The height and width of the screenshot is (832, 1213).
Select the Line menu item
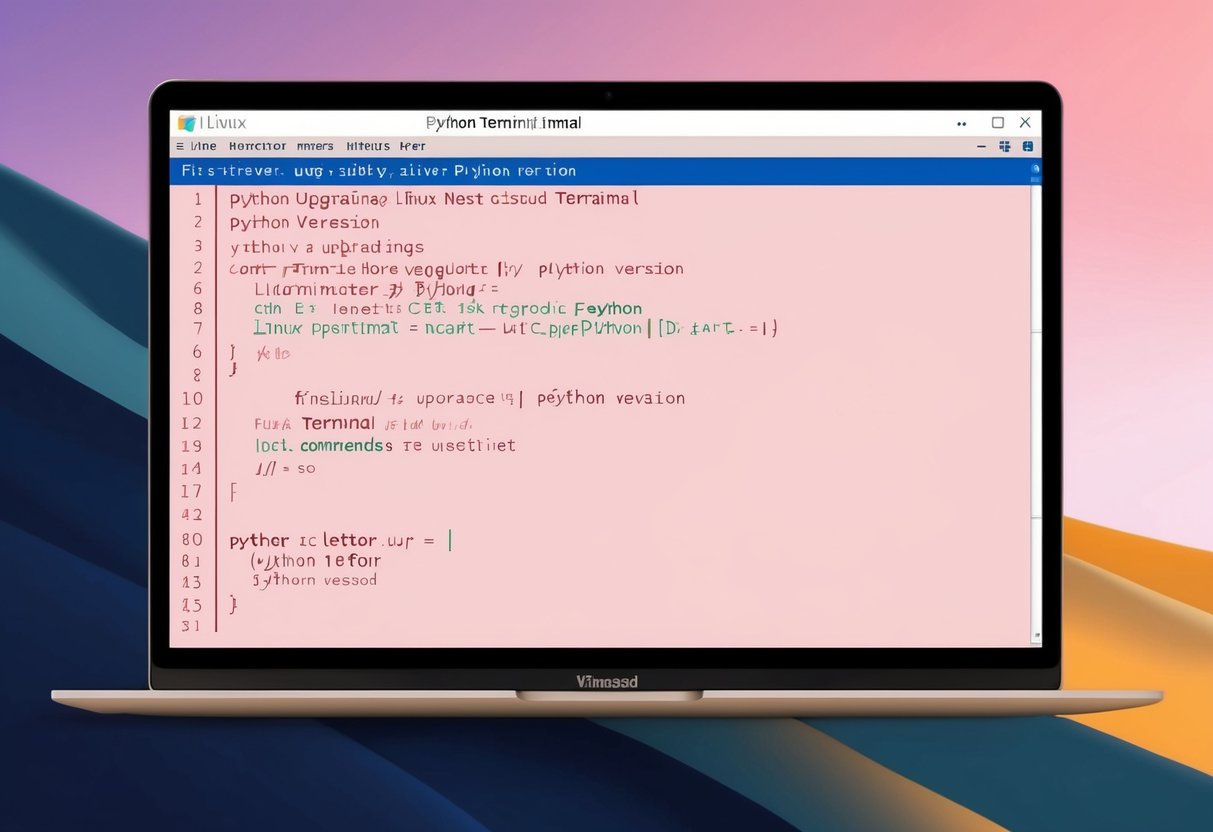(203, 145)
